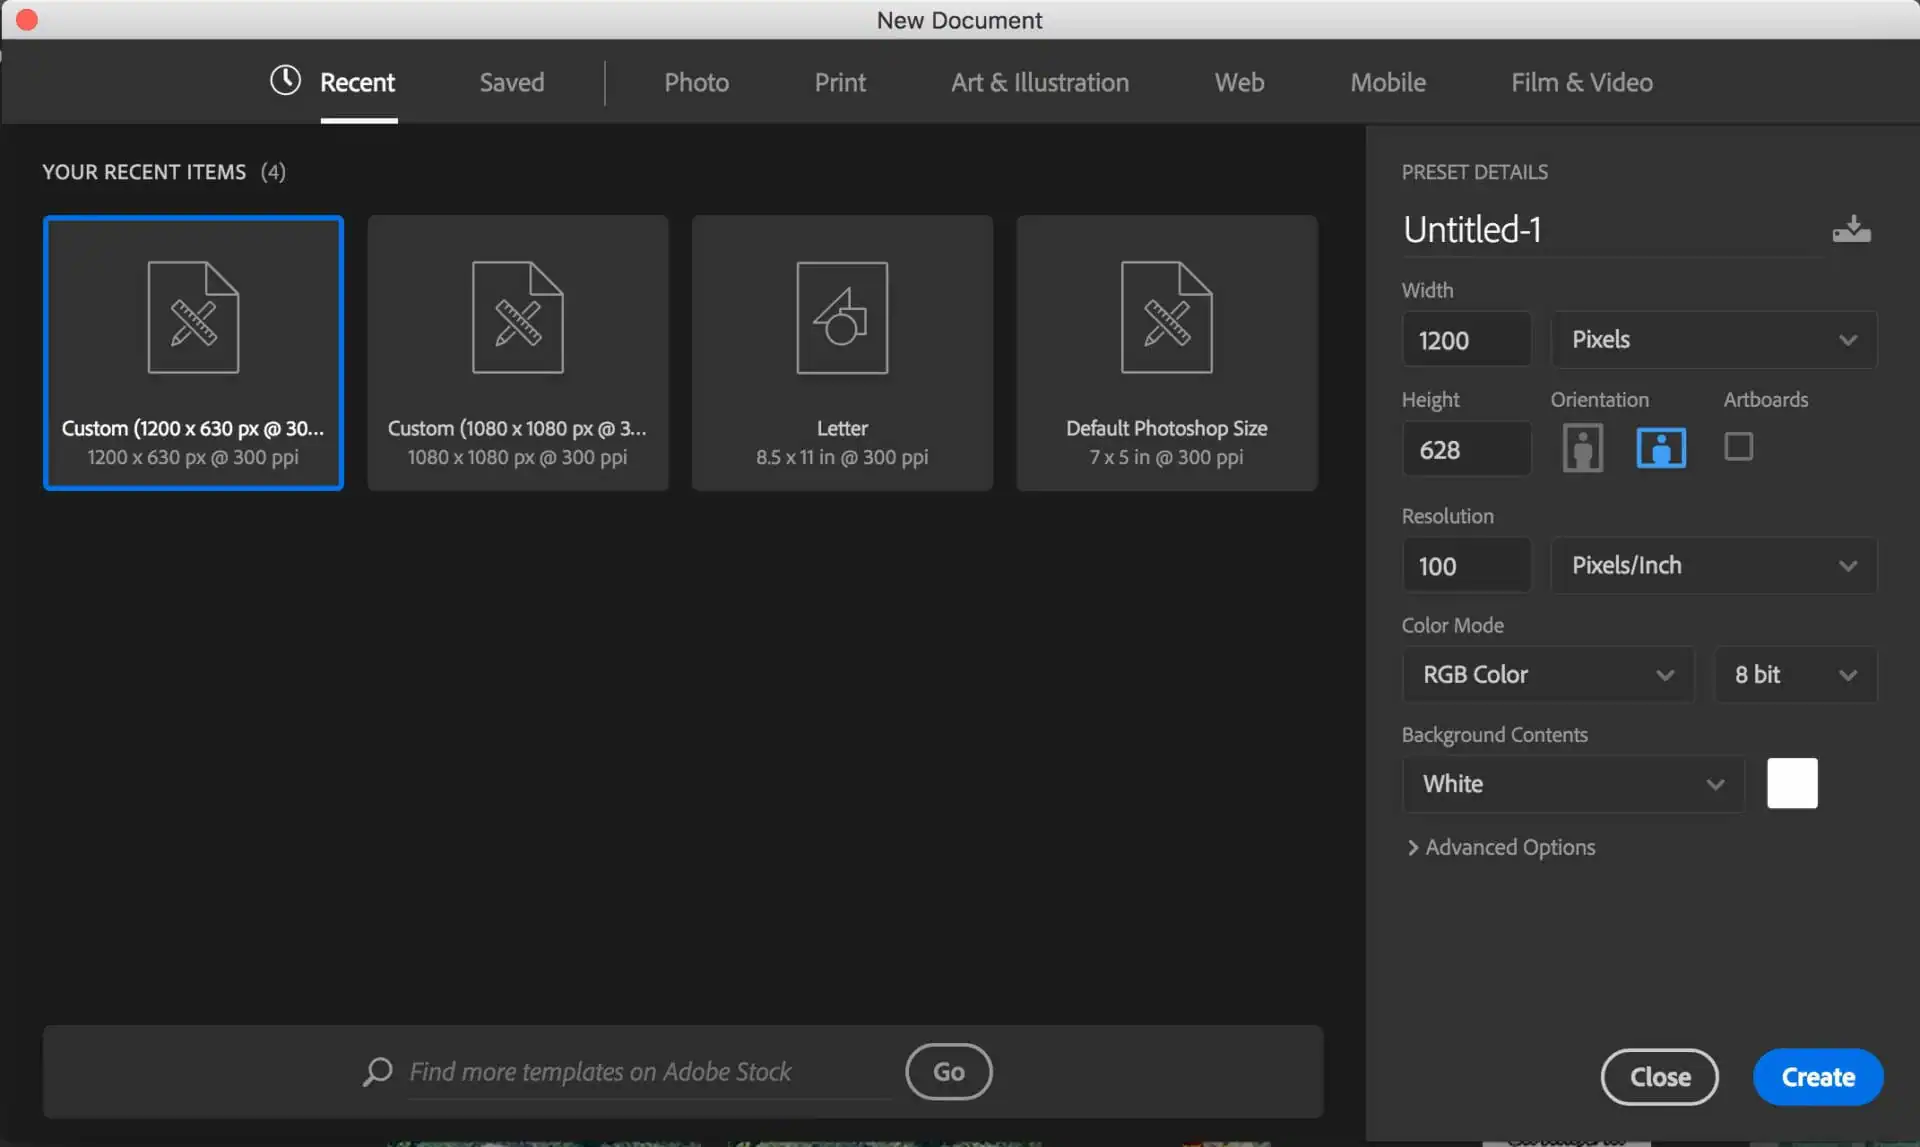The height and width of the screenshot is (1147, 1920).
Task: Click the white background color swatch
Action: [x=1792, y=783]
